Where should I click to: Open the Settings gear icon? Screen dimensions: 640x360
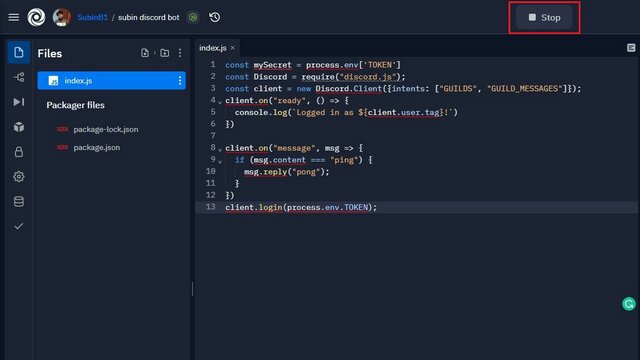coord(19,177)
